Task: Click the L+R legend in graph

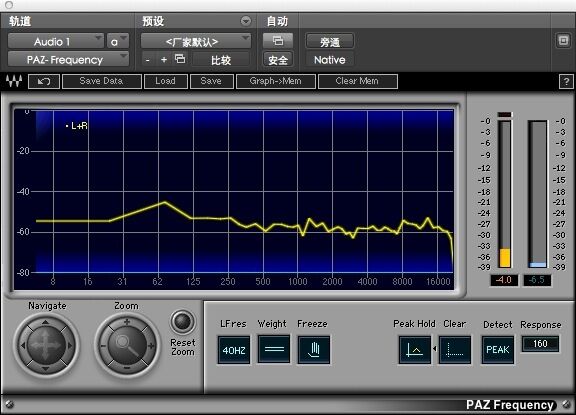Action: click(x=77, y=126)
